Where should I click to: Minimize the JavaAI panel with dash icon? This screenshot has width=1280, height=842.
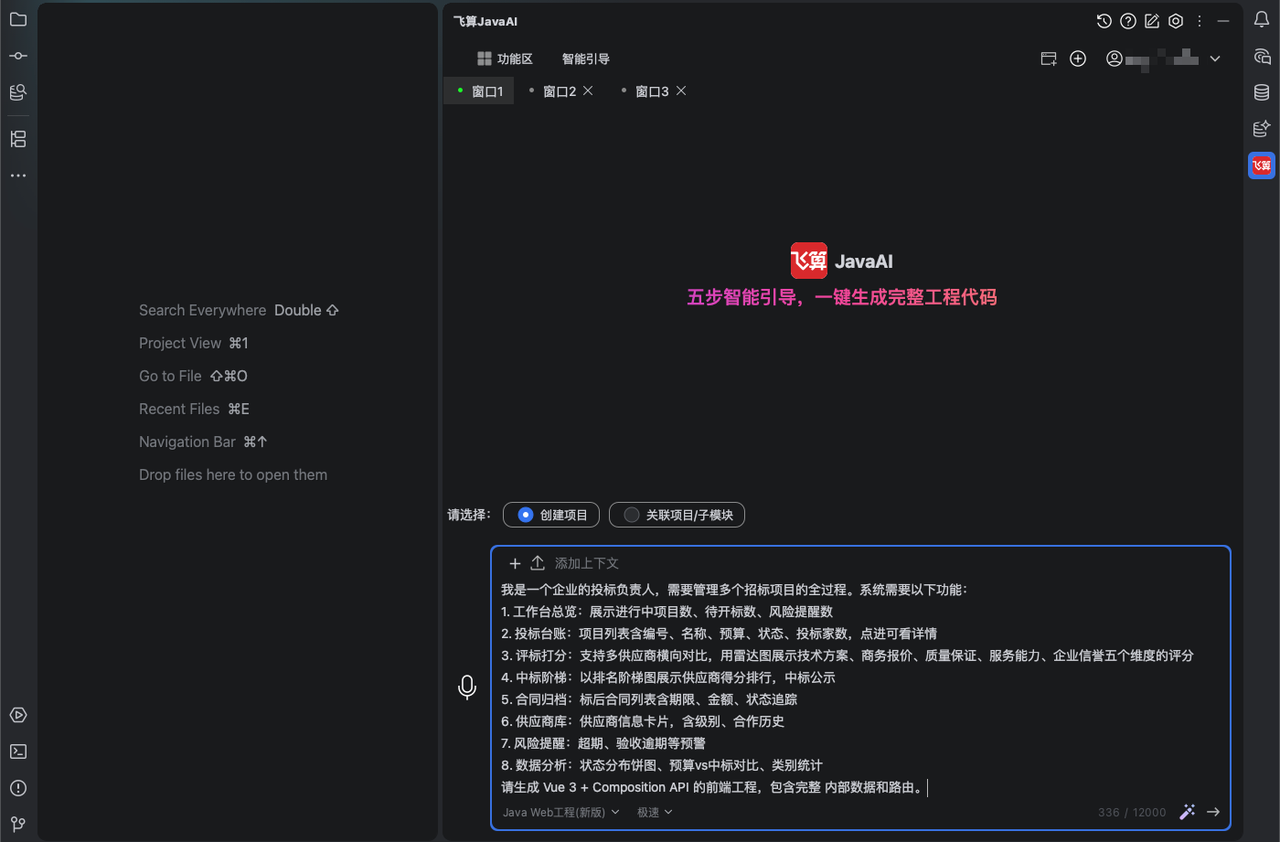coord(1223,21)
